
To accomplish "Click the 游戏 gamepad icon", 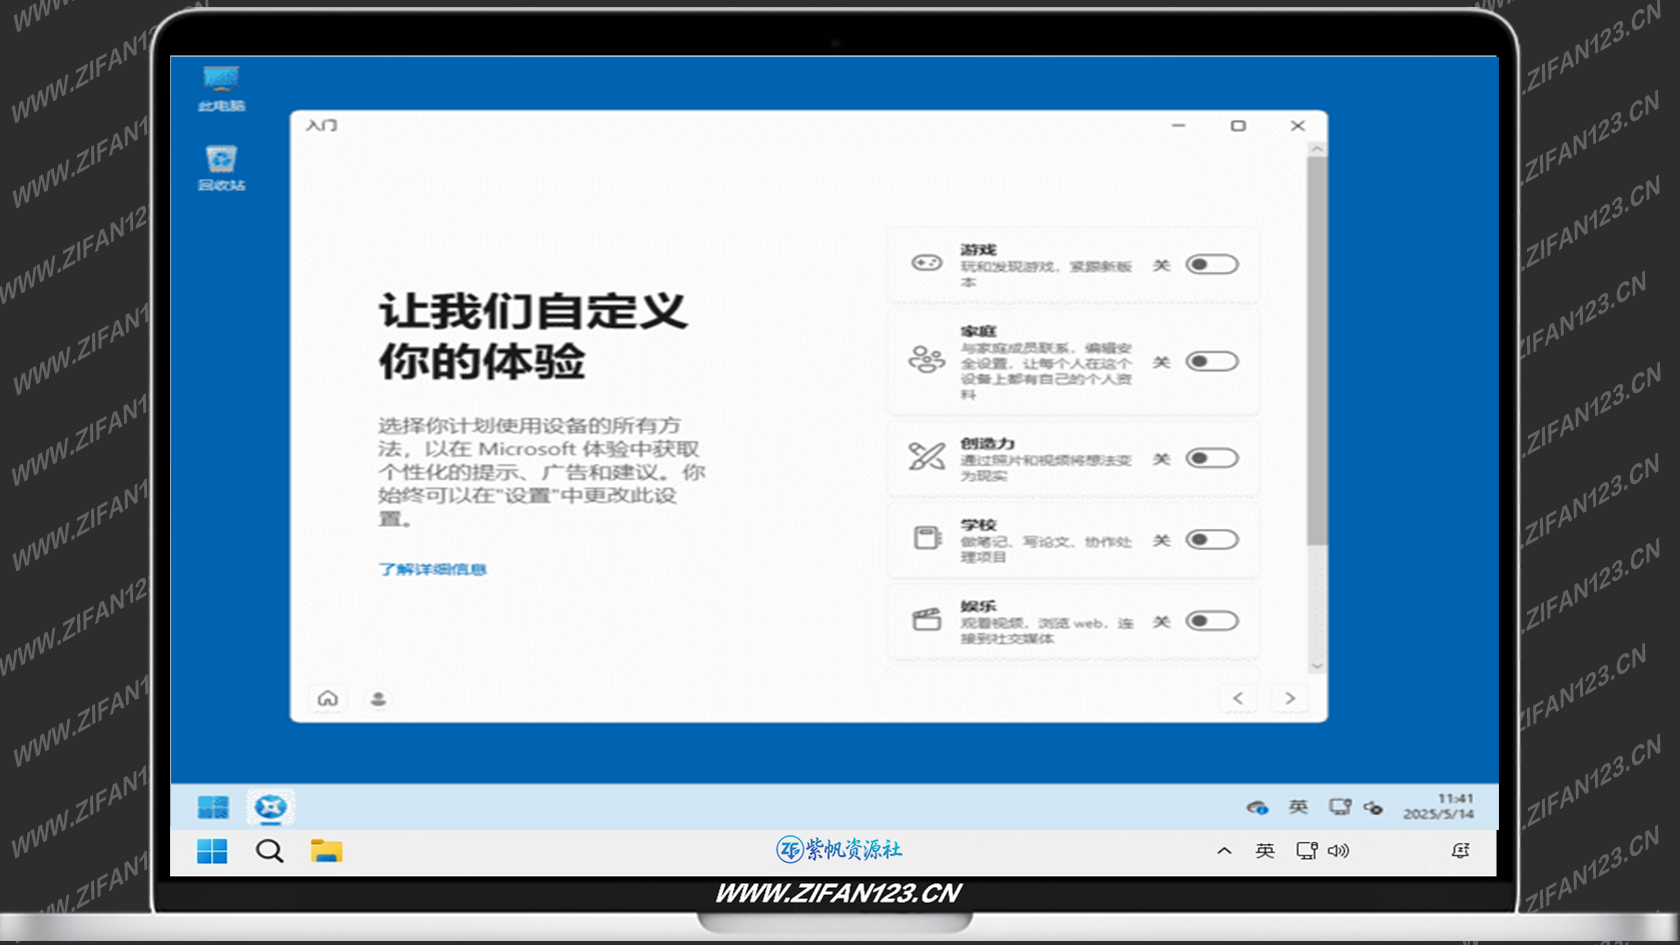I will pos(926,263).
